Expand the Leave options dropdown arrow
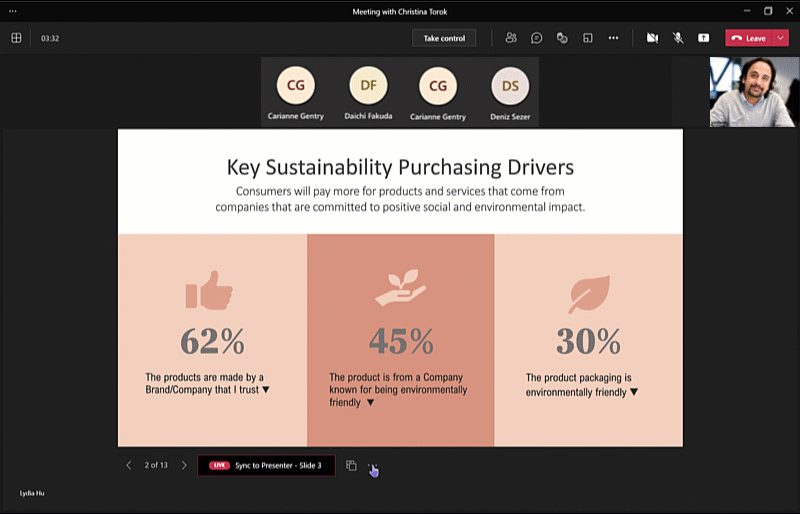 780,38
